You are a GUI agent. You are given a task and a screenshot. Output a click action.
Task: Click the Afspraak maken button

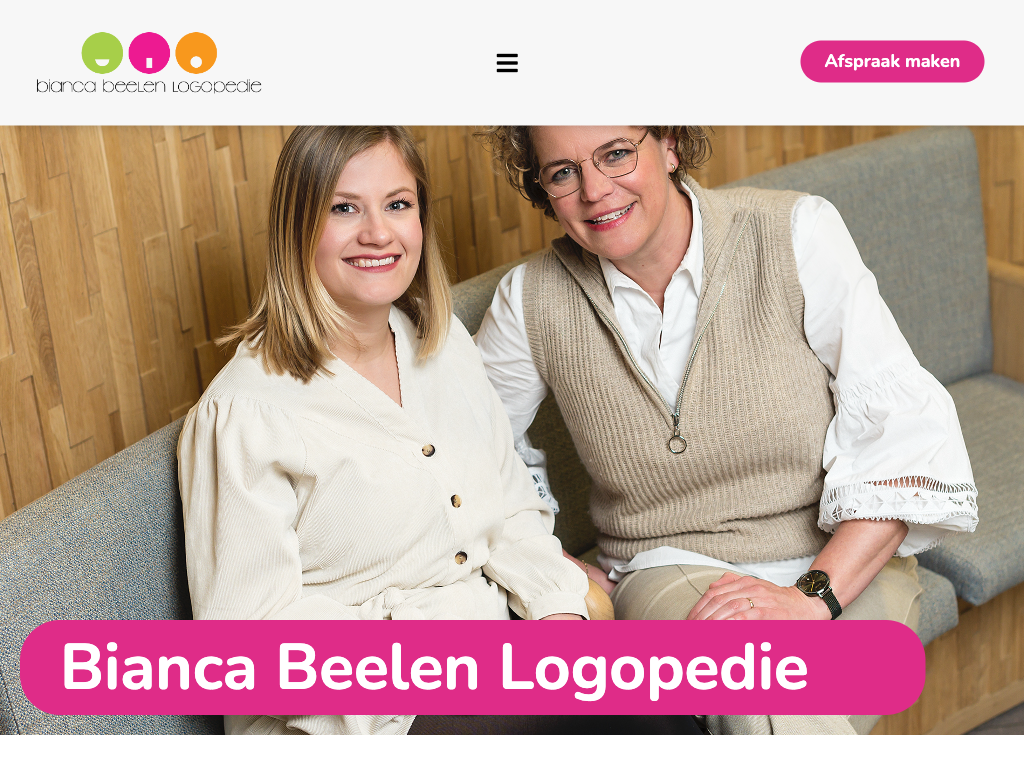[x=892, y=61]
